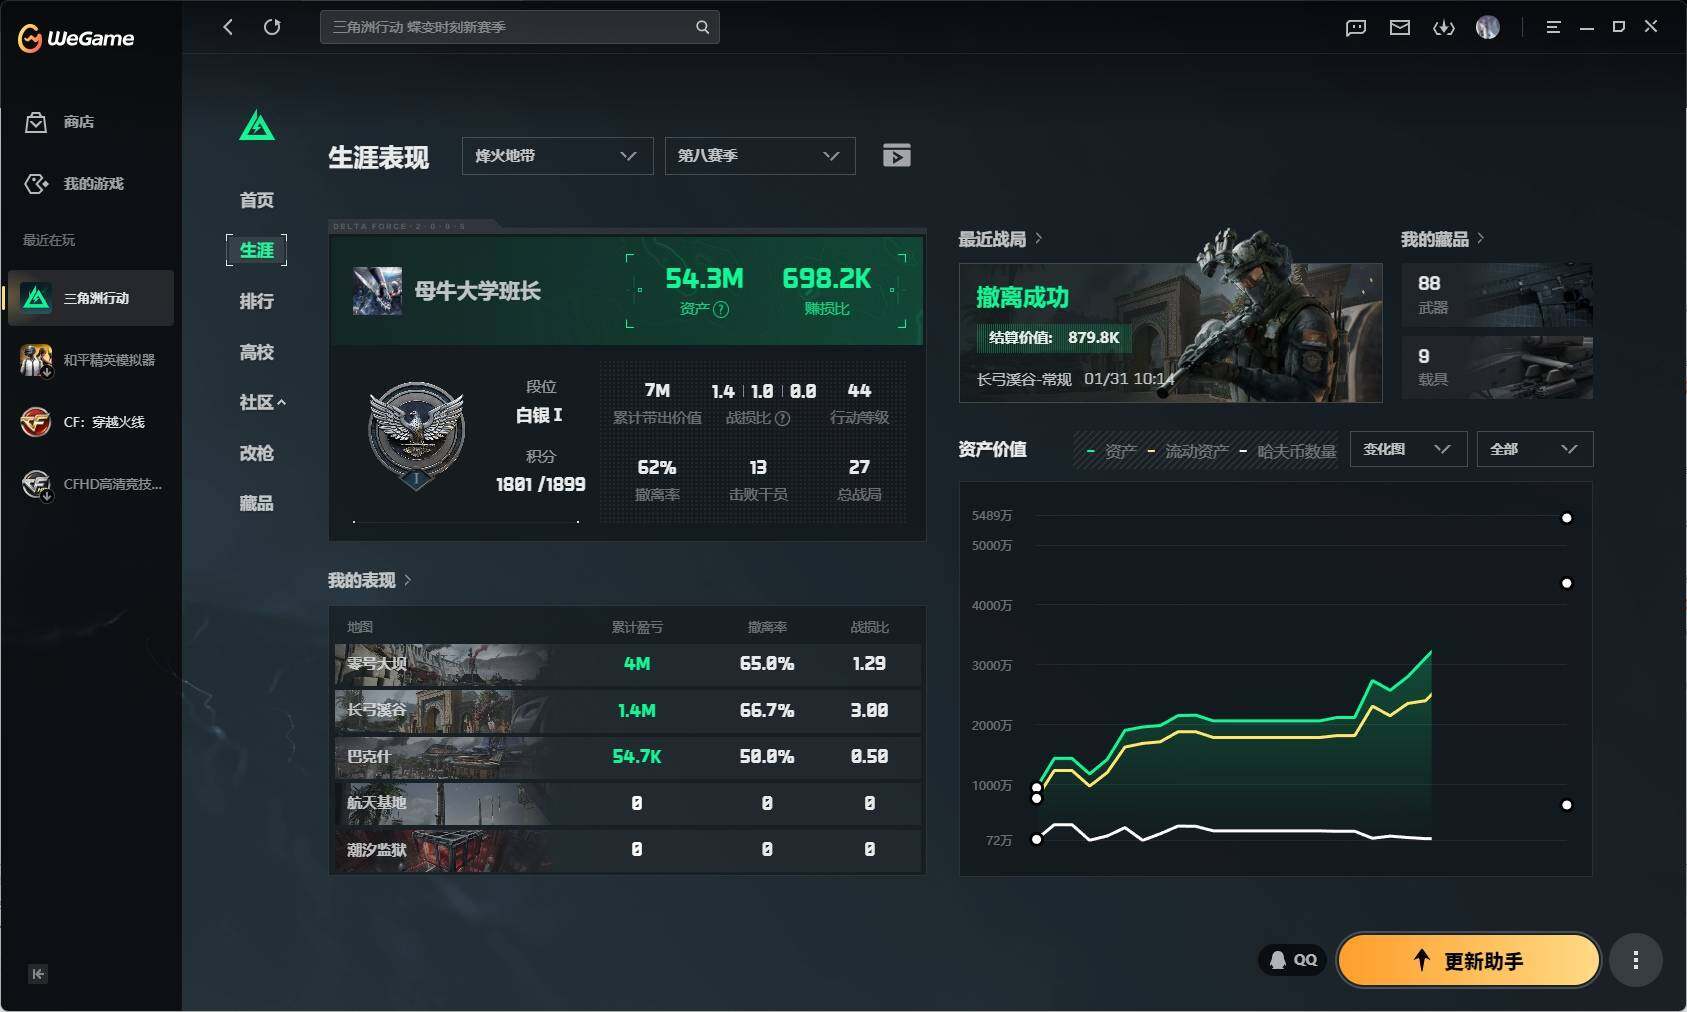Open the 88 武器 weapons card
The image size is (1687, 1012).
pos(1497,295)
